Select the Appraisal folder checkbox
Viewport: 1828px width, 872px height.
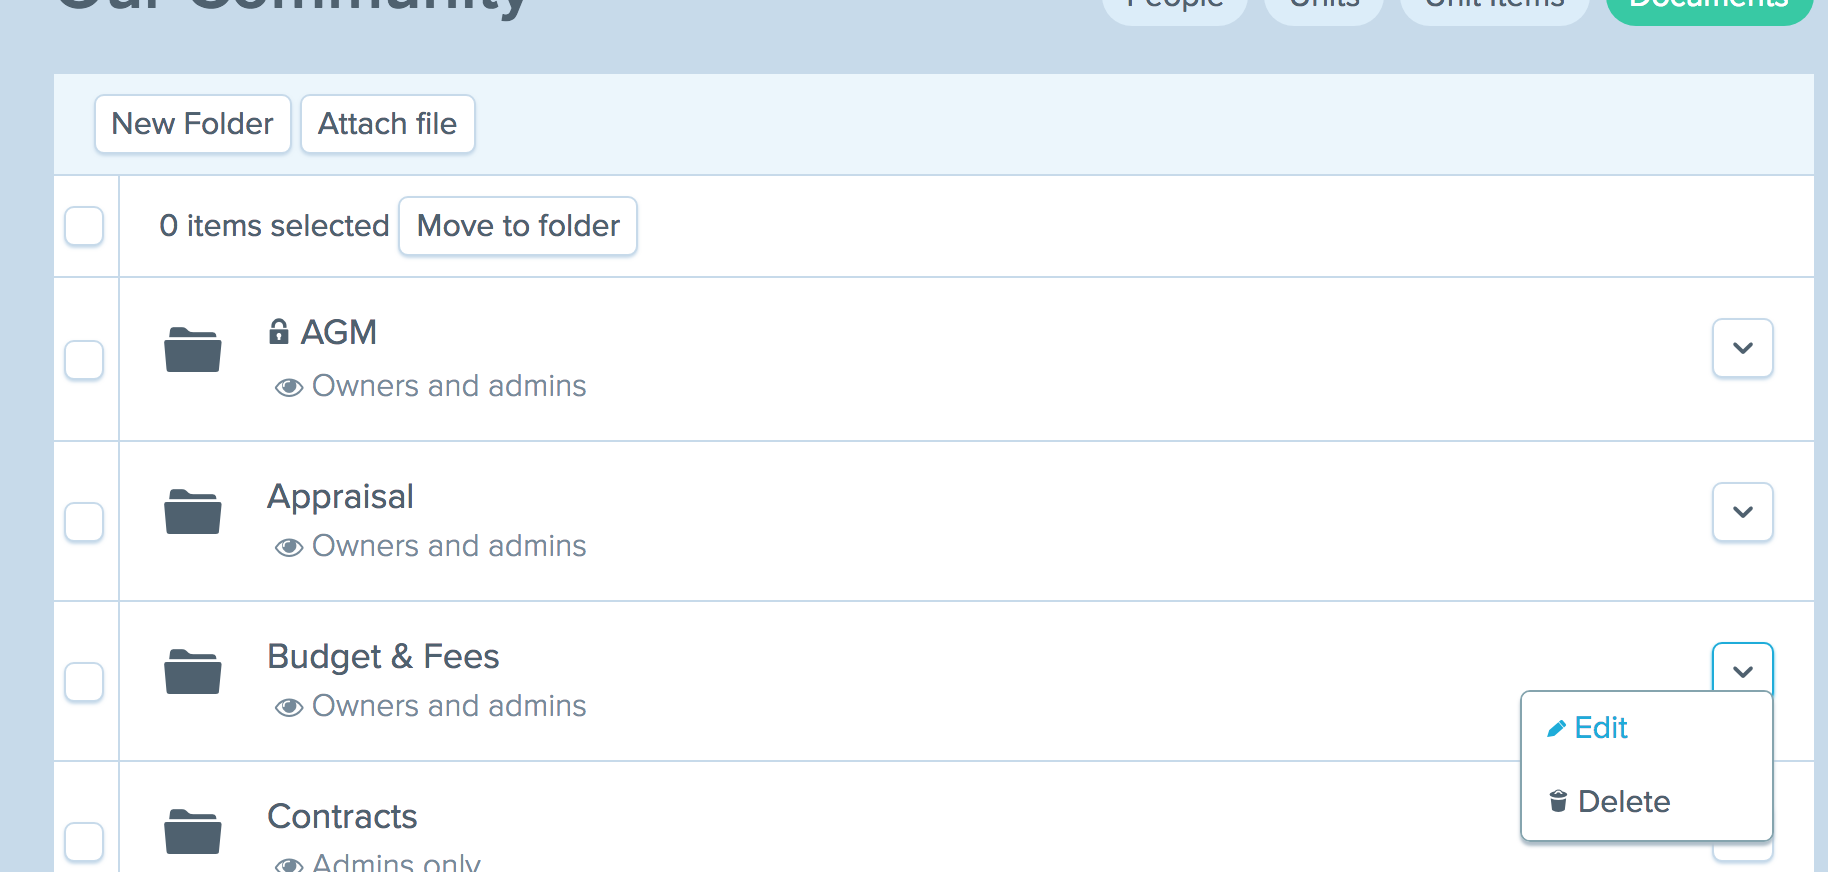click(x=84, y=522)
